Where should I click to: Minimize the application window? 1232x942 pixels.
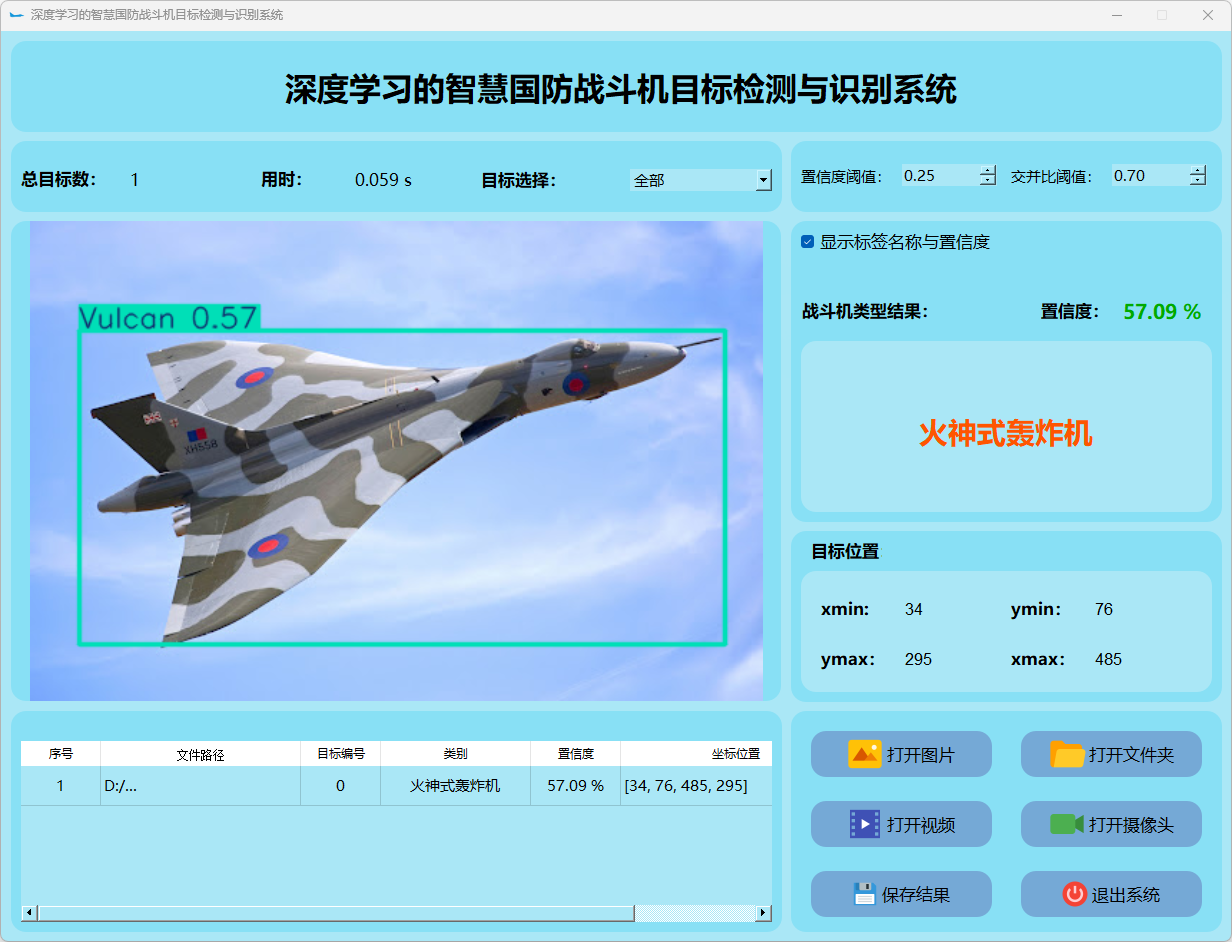(1117, 15)
